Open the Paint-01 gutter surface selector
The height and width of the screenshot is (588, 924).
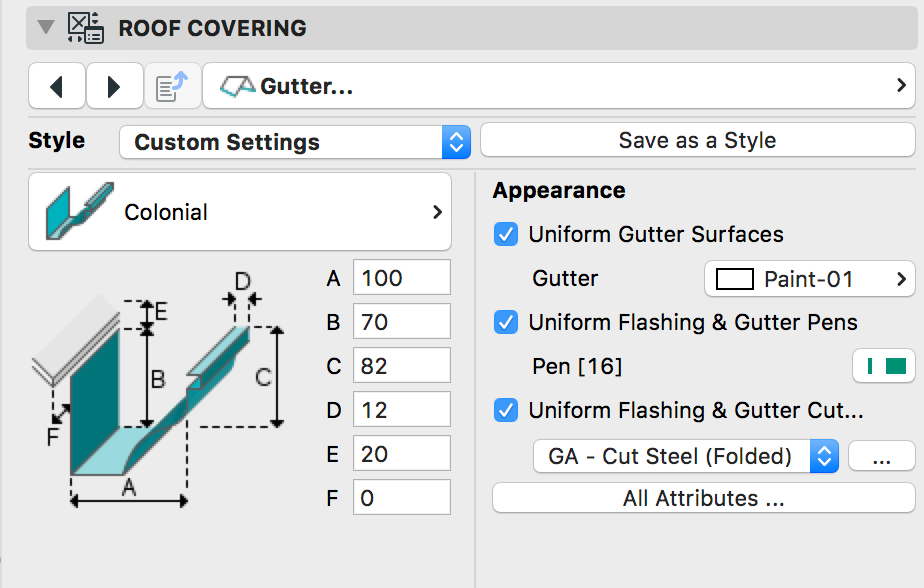(x=809, y=279)
